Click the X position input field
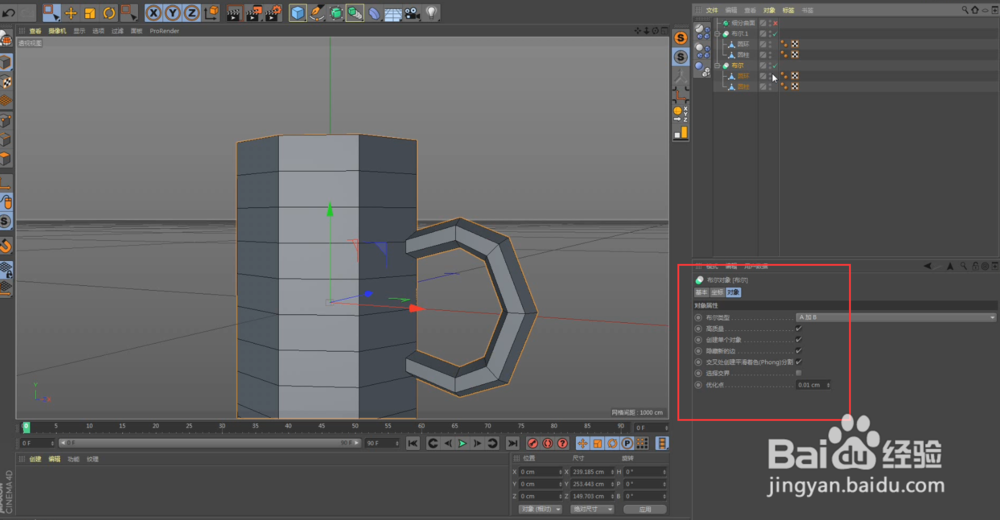This screenshot has height=520, width=1000. click(541, 471)
